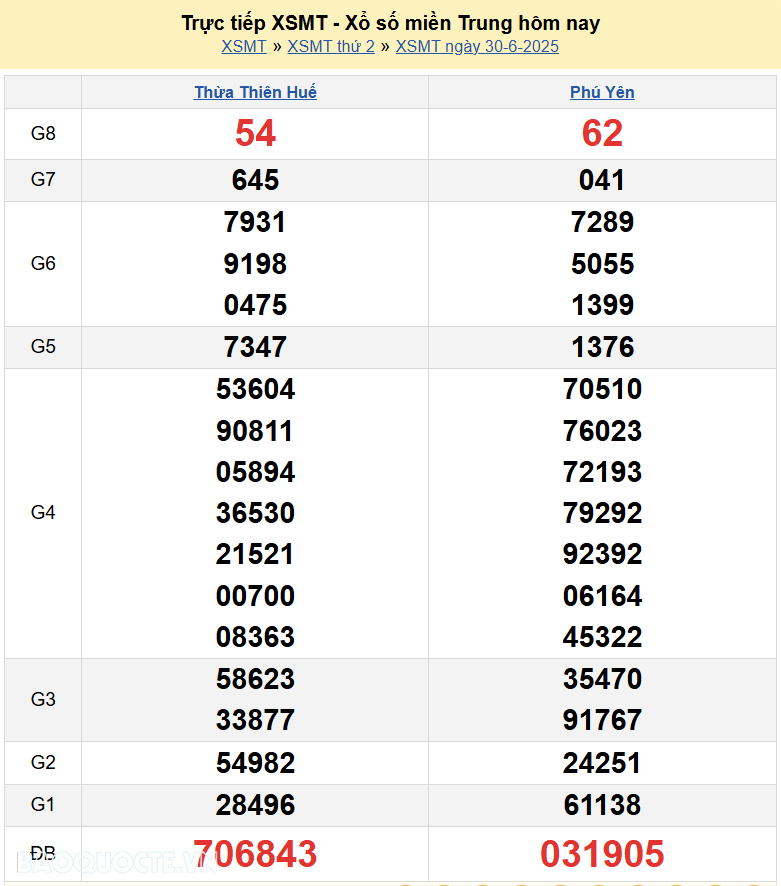Viewport: 781px width, 886px height.
Task: Select the G3 number 58623
Action: 255,679
